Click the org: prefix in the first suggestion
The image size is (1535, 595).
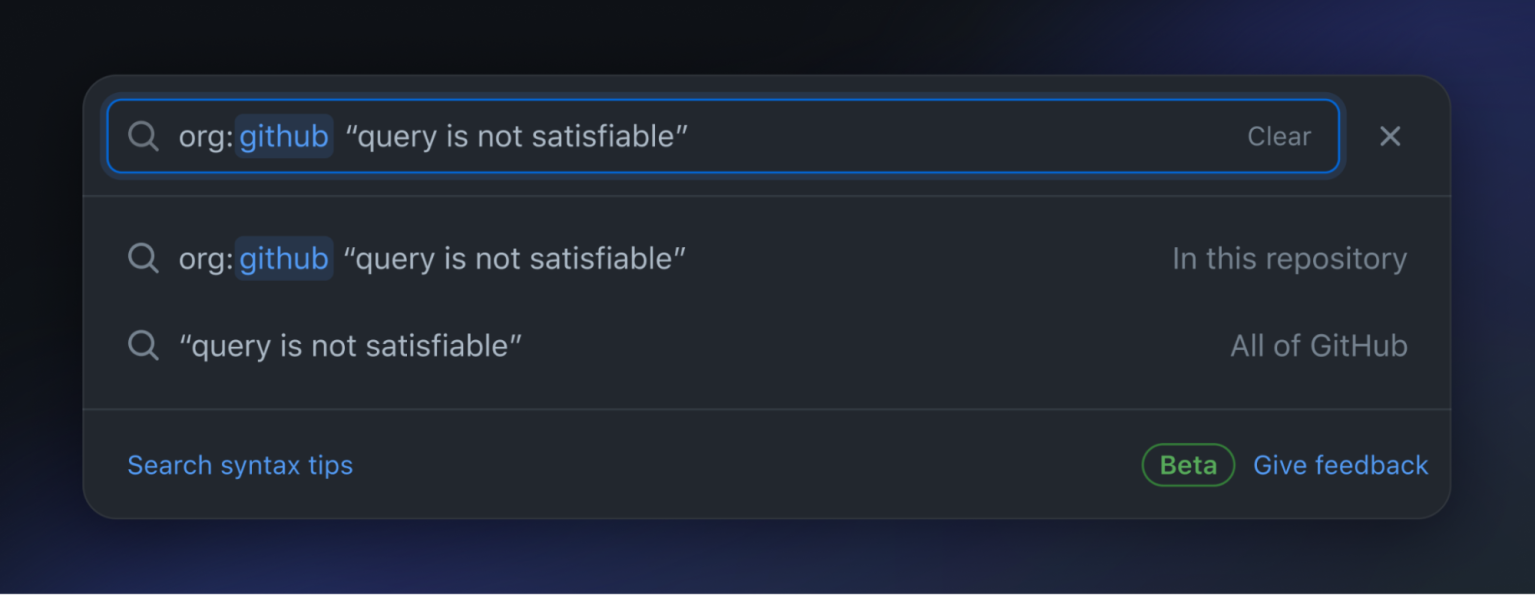pos(205,259)
